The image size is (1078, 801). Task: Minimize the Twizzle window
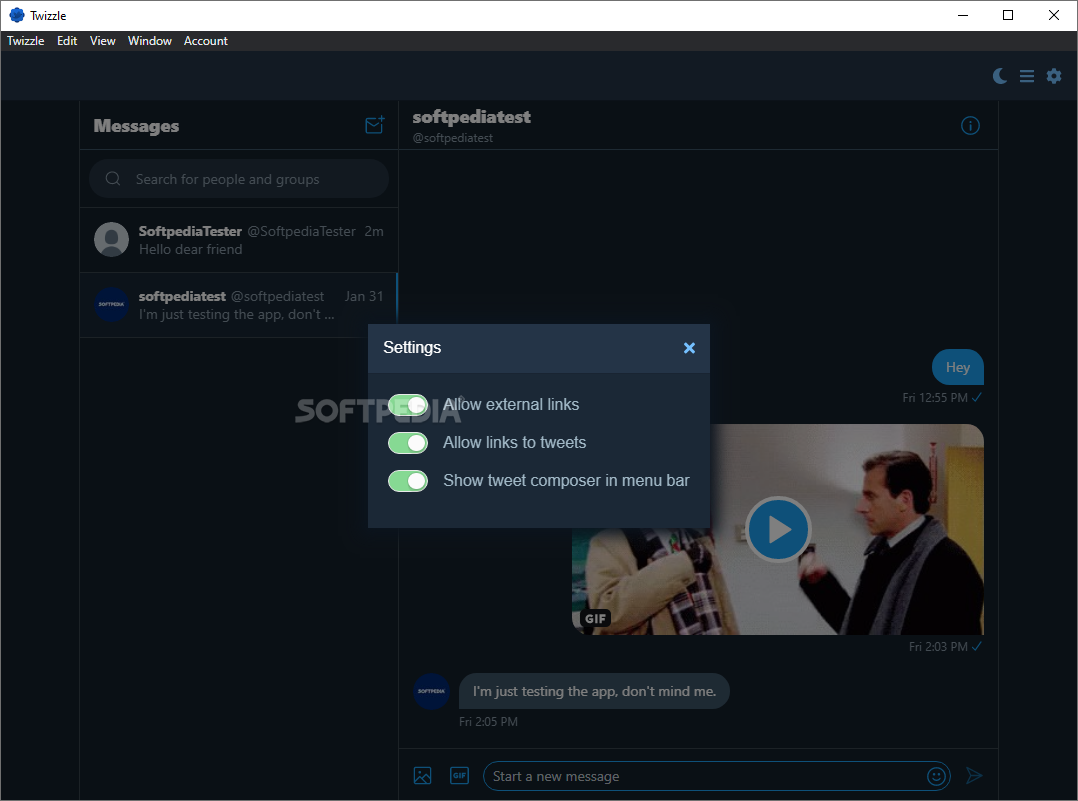click(963, 15)
